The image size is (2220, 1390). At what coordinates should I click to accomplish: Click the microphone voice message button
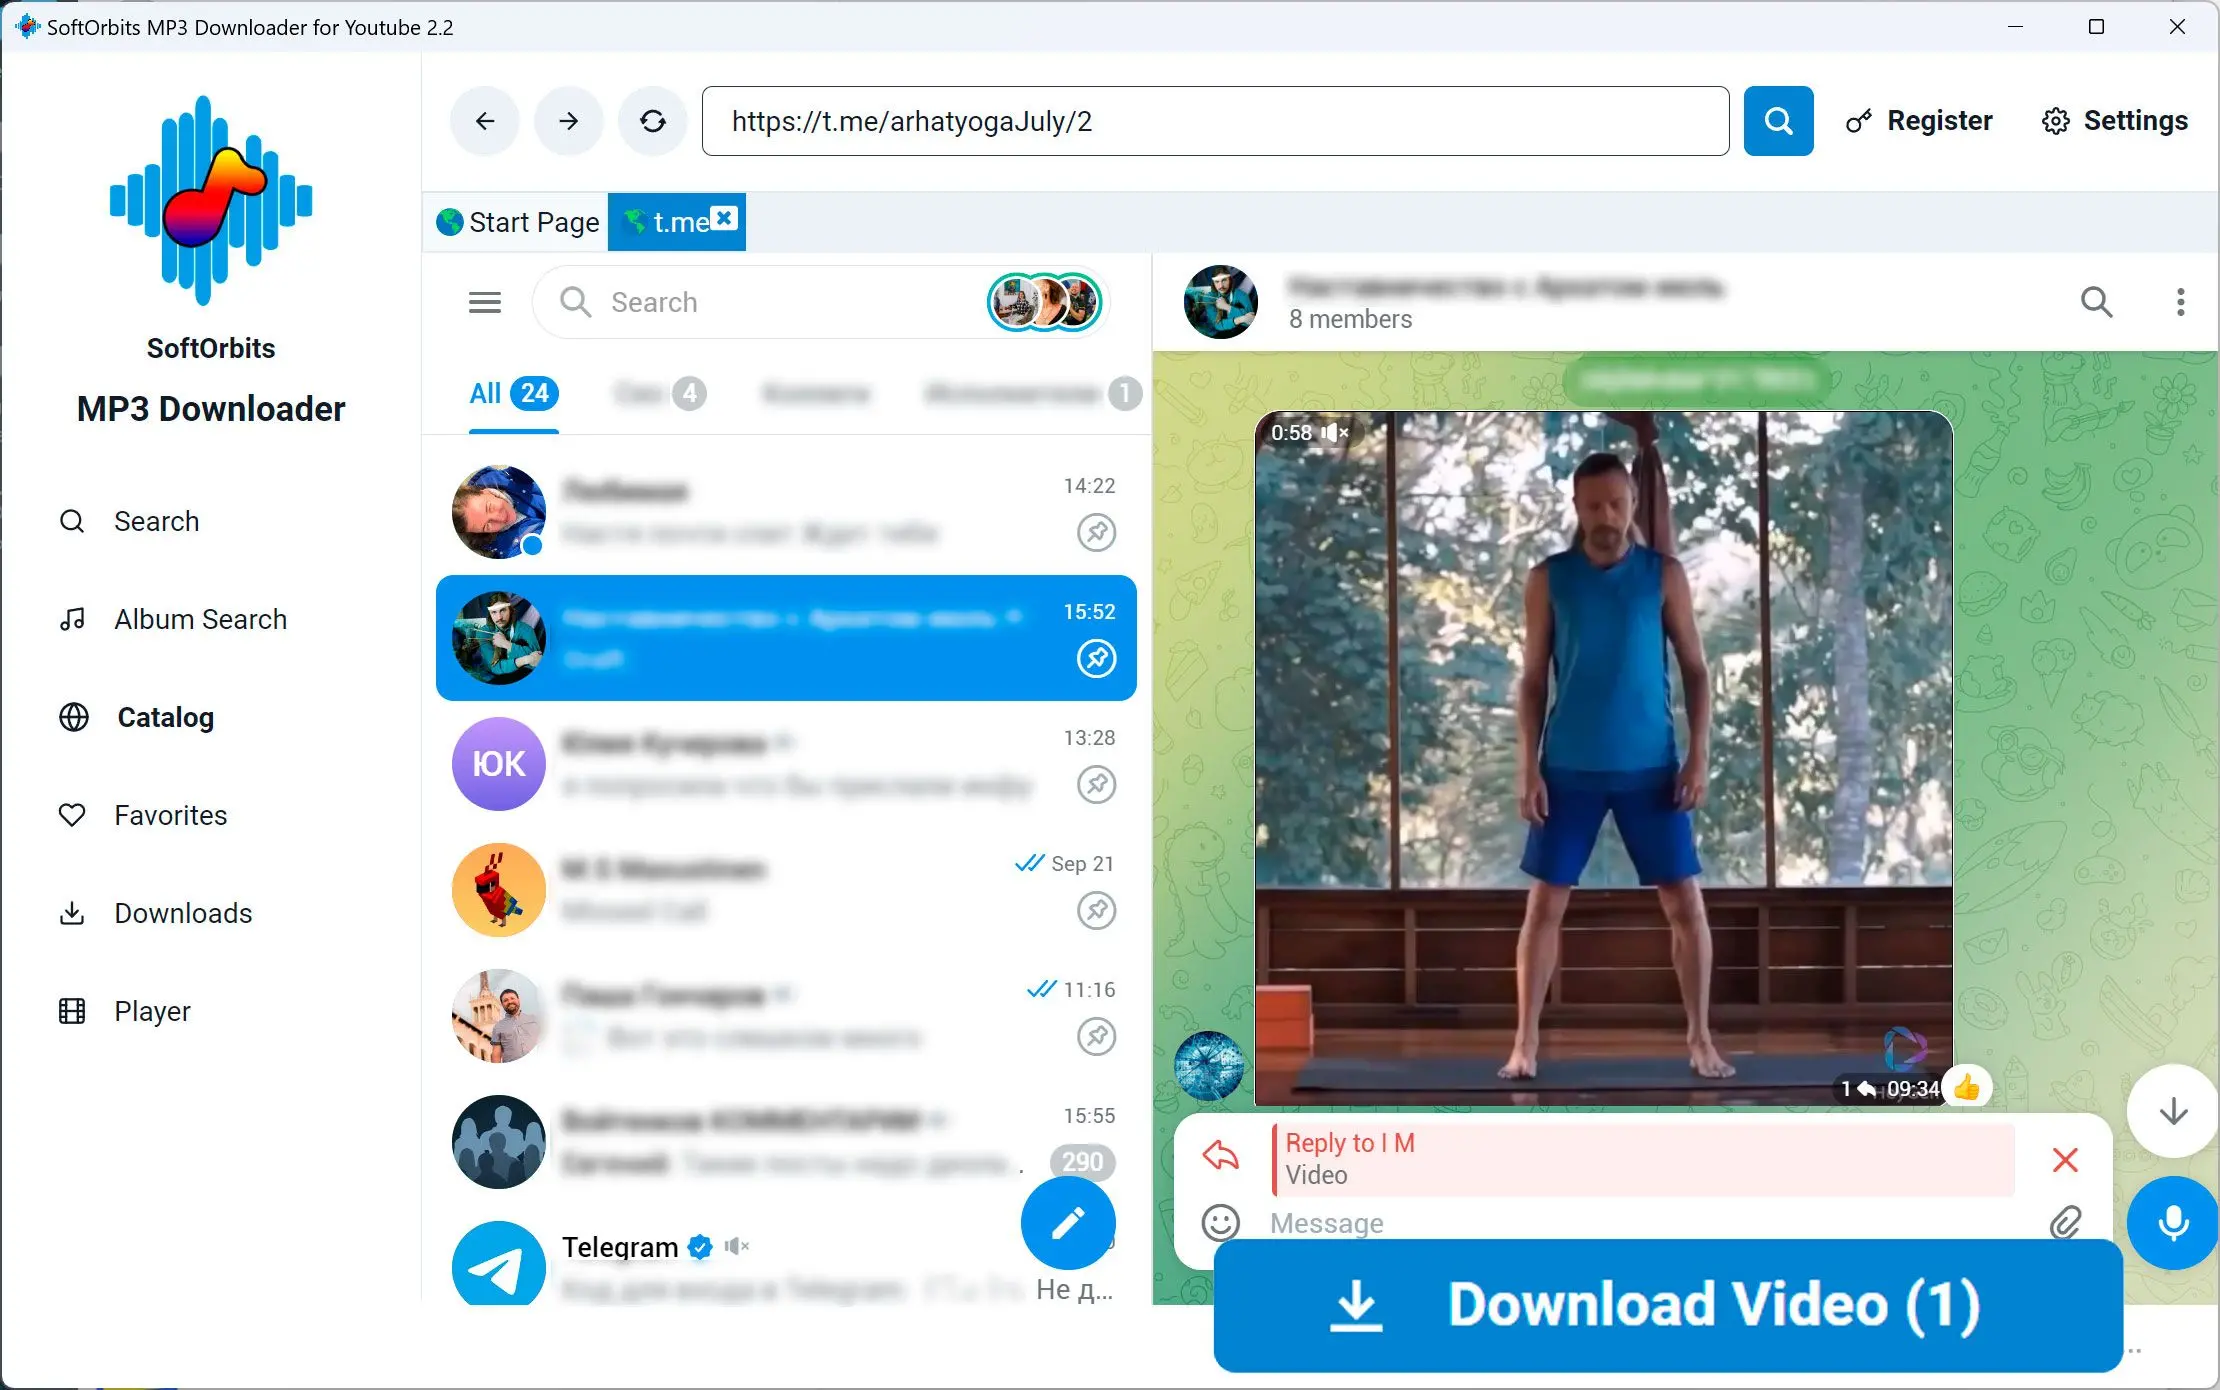2172,1222
